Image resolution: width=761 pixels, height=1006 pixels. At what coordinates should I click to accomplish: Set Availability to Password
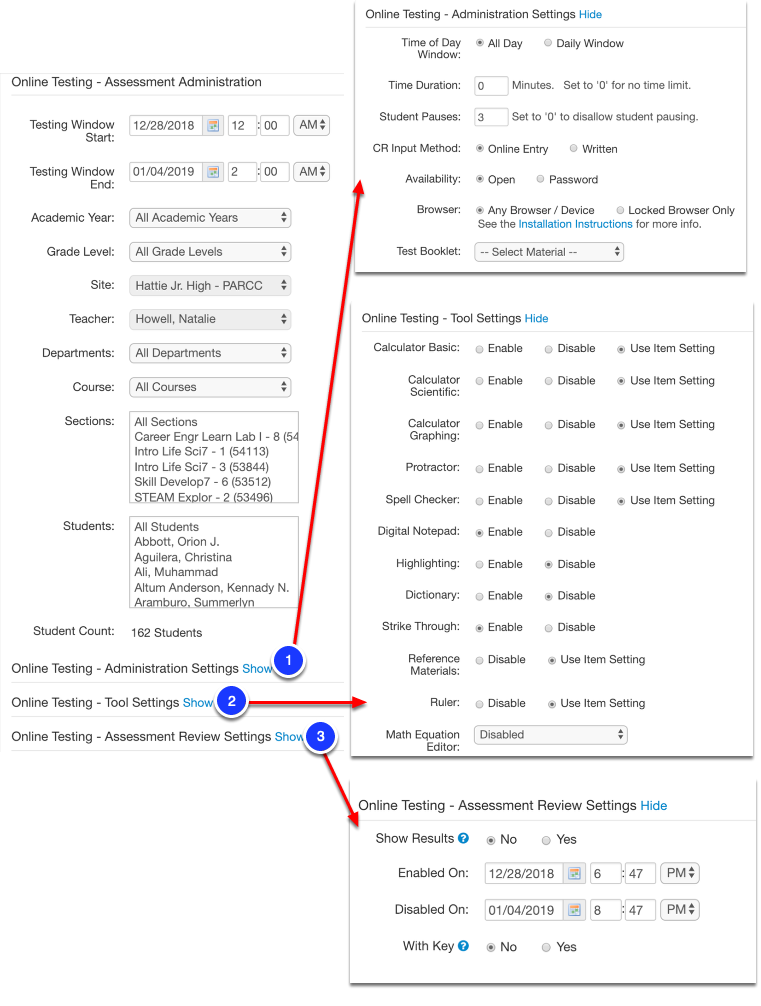[x=540, y=179]
